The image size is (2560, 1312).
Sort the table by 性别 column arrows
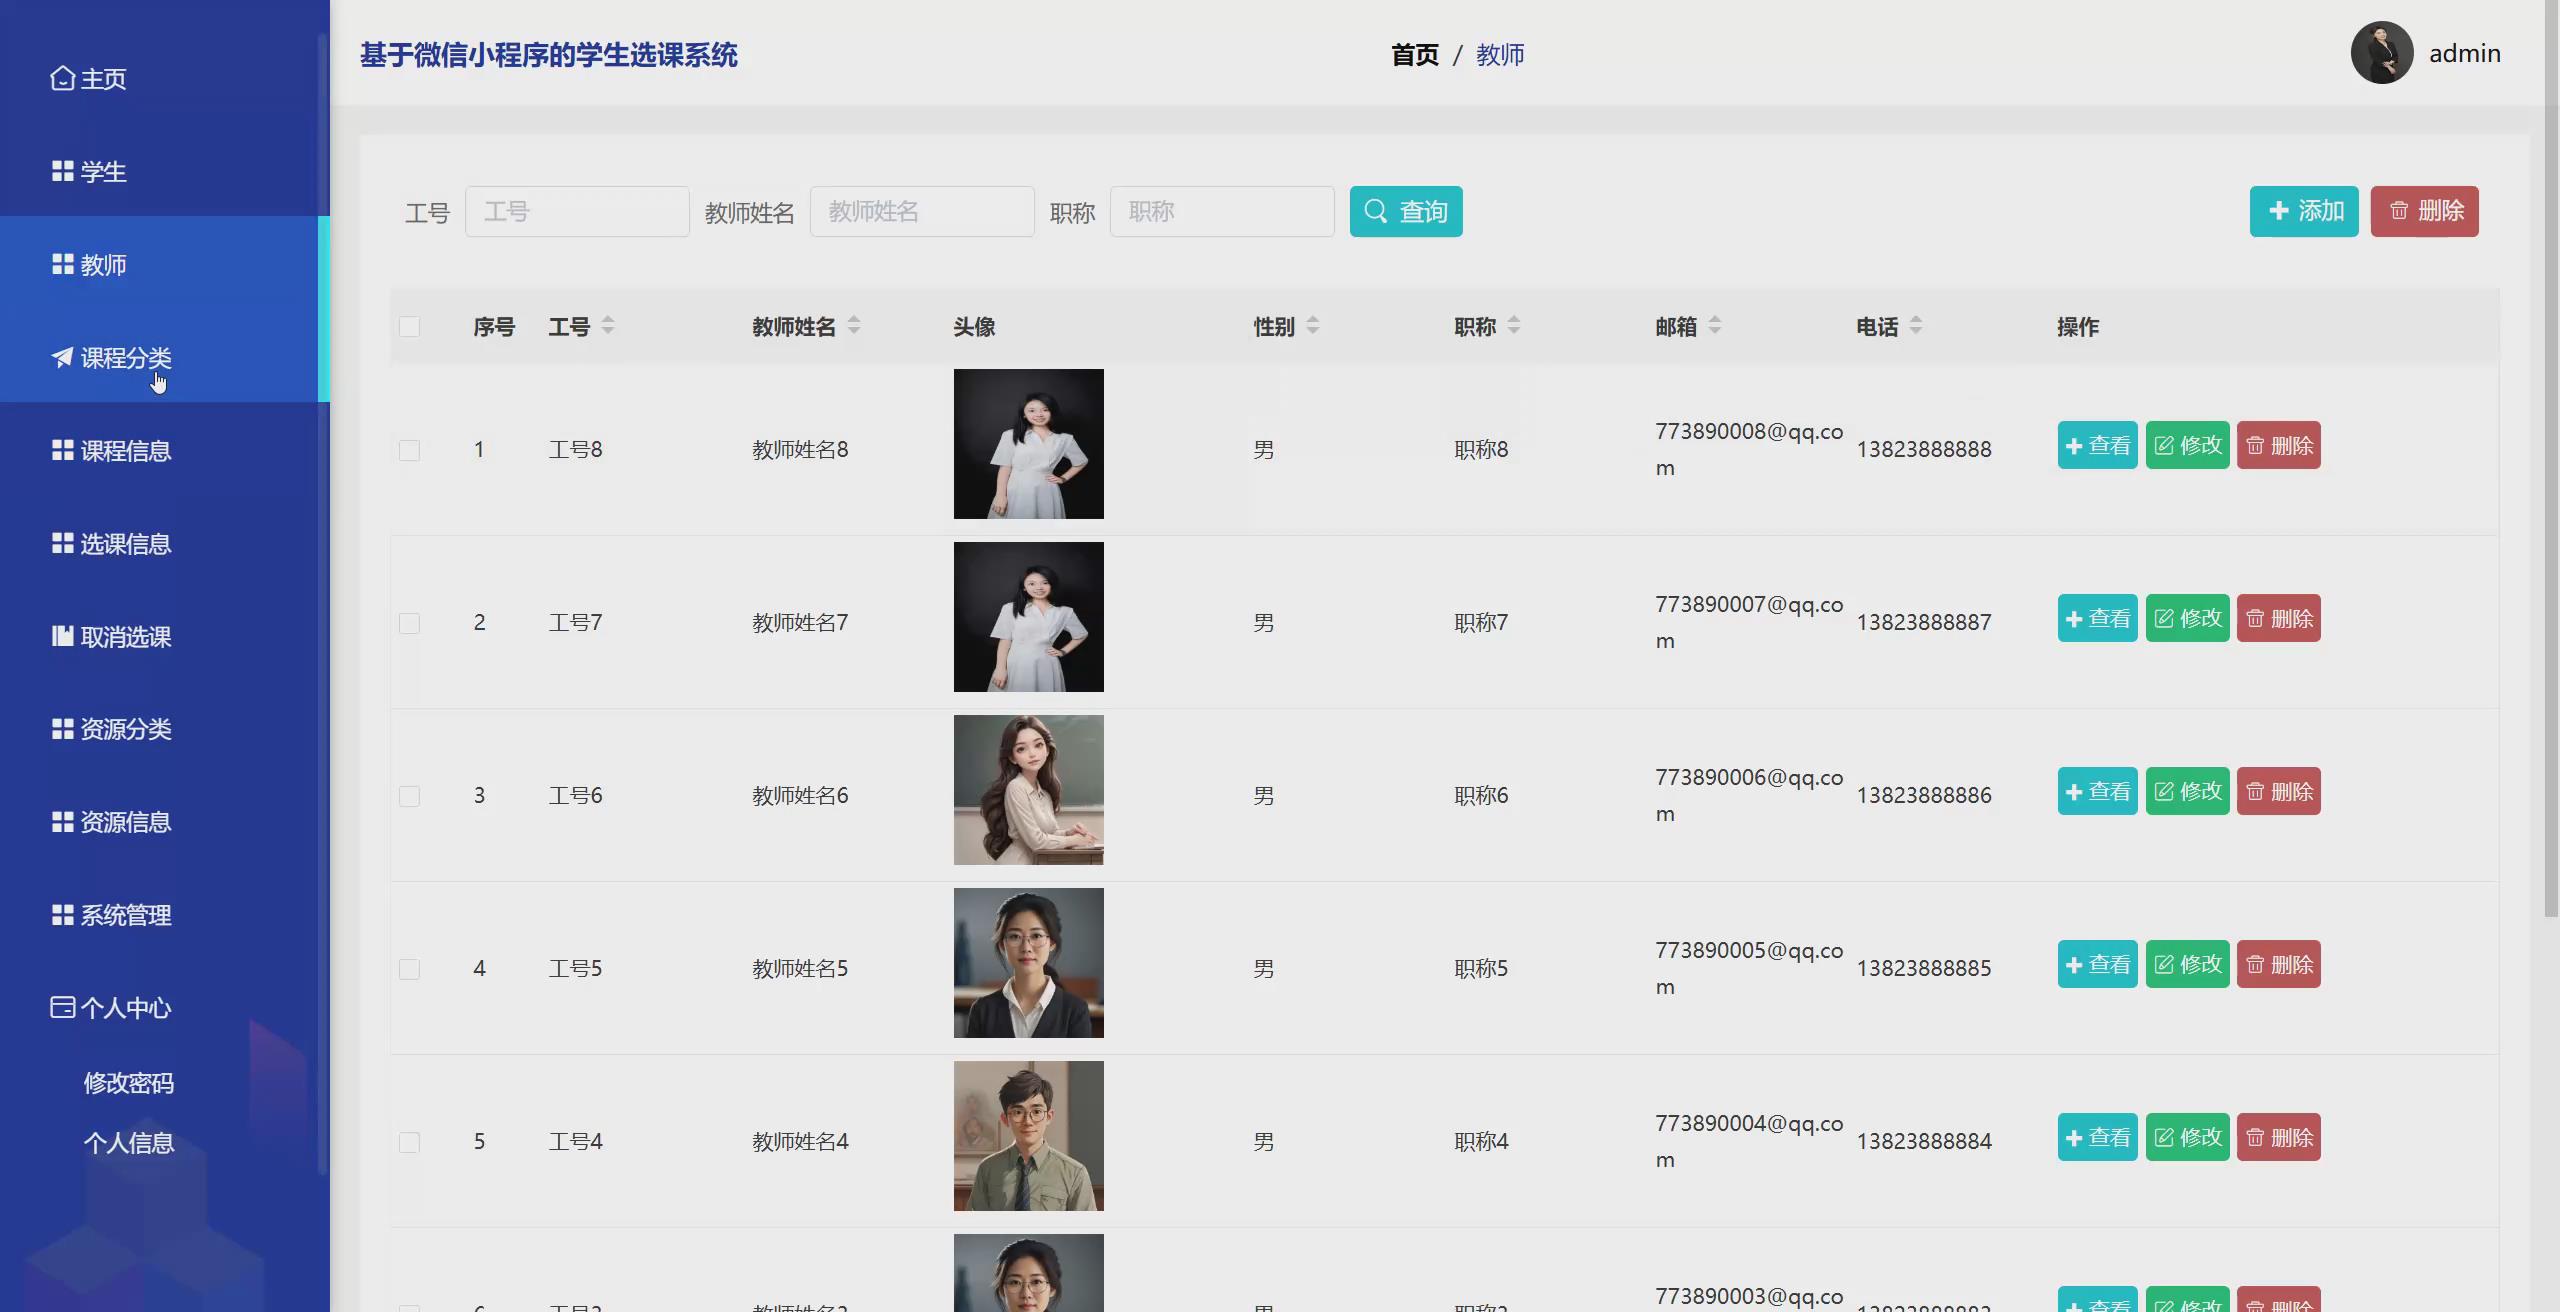point(1313,325)
